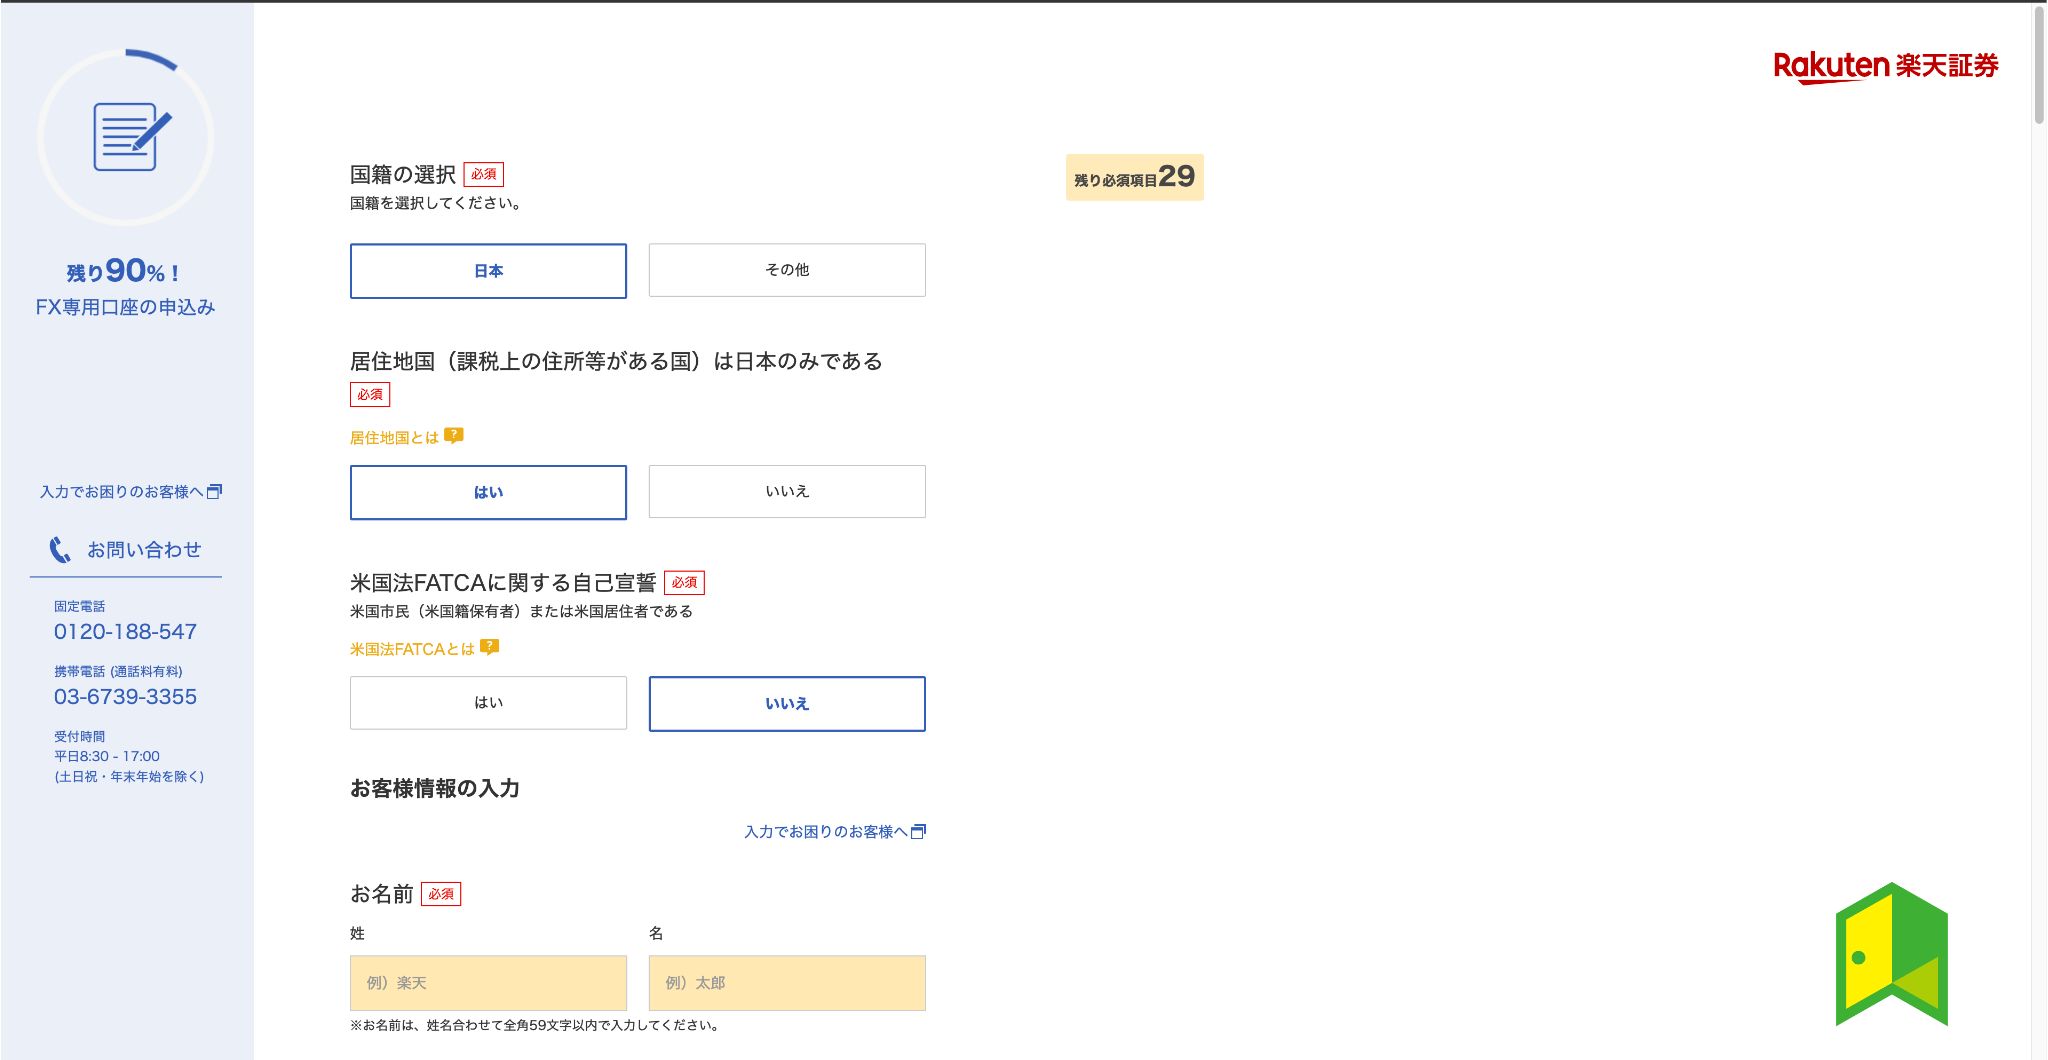Click the 平日8:30 - 17:00 reception hours text
2048x1060 pixels.
click(x=107, y=756)
